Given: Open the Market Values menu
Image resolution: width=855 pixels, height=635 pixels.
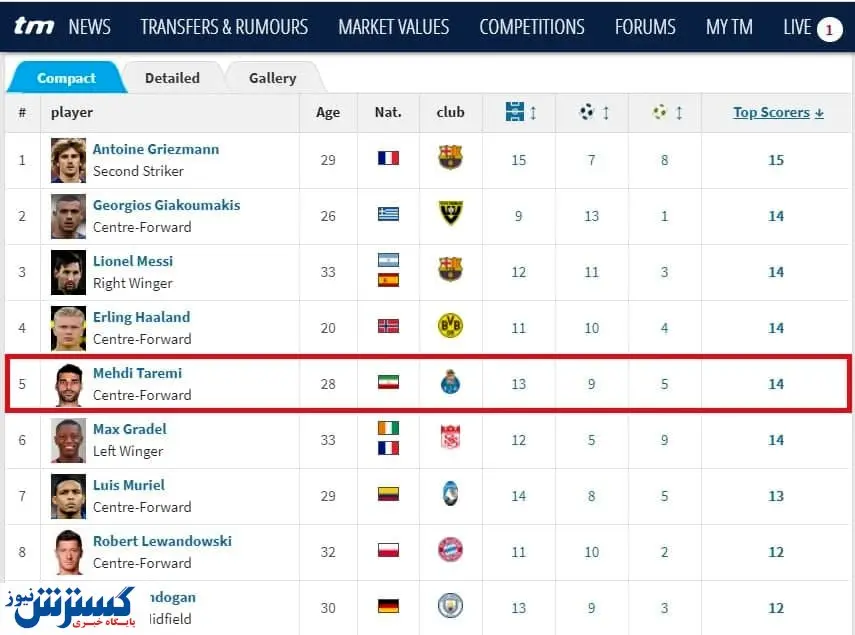Looking at the screenshot, I should 393,27.
